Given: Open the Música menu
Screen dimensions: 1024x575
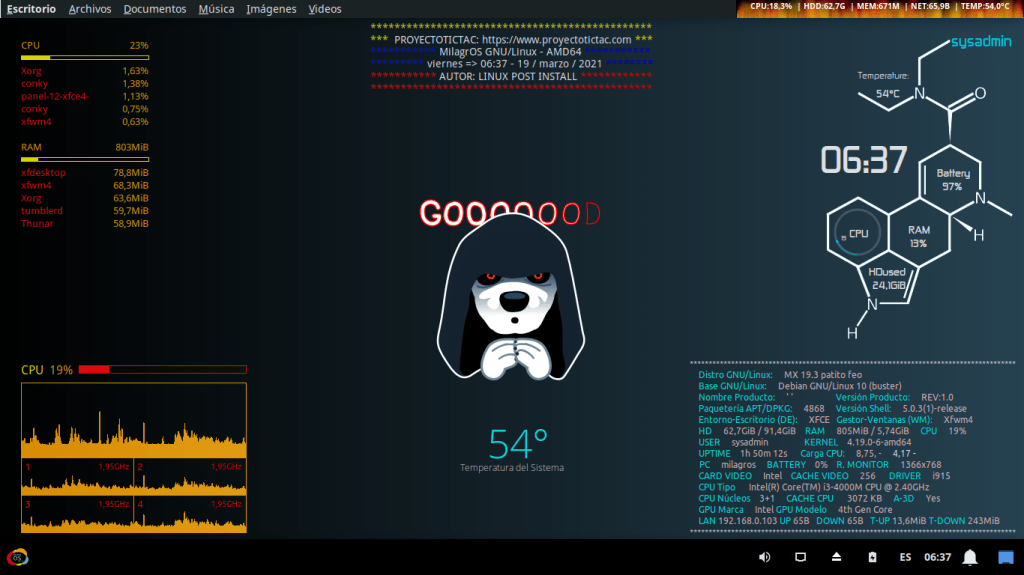Looking at the screenshot, I should click(217, 9).
